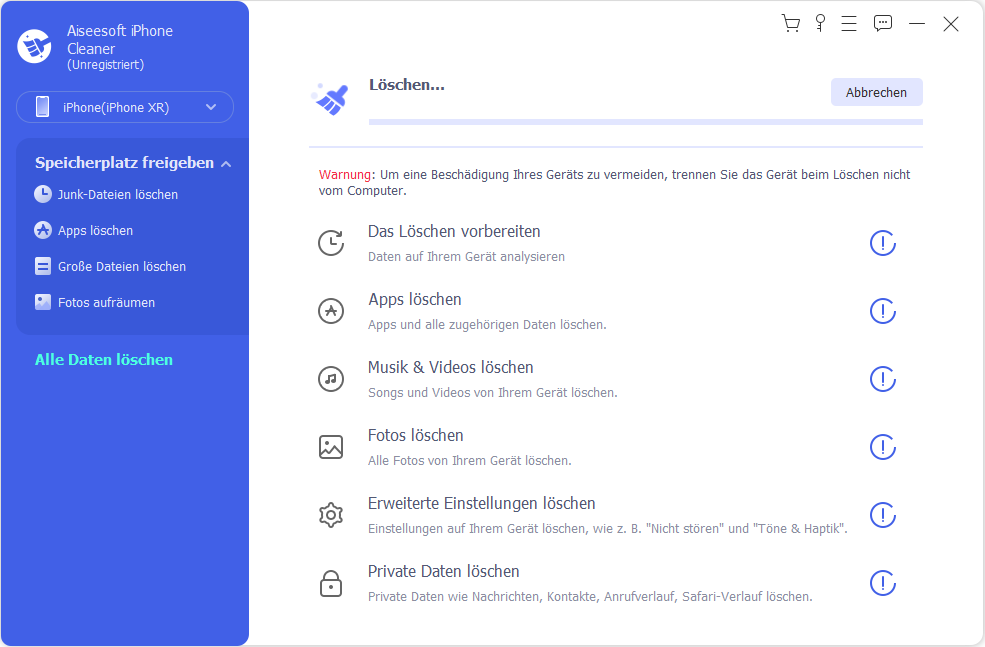Switch to Alle Daten löschen

click(x=104, y=360)
